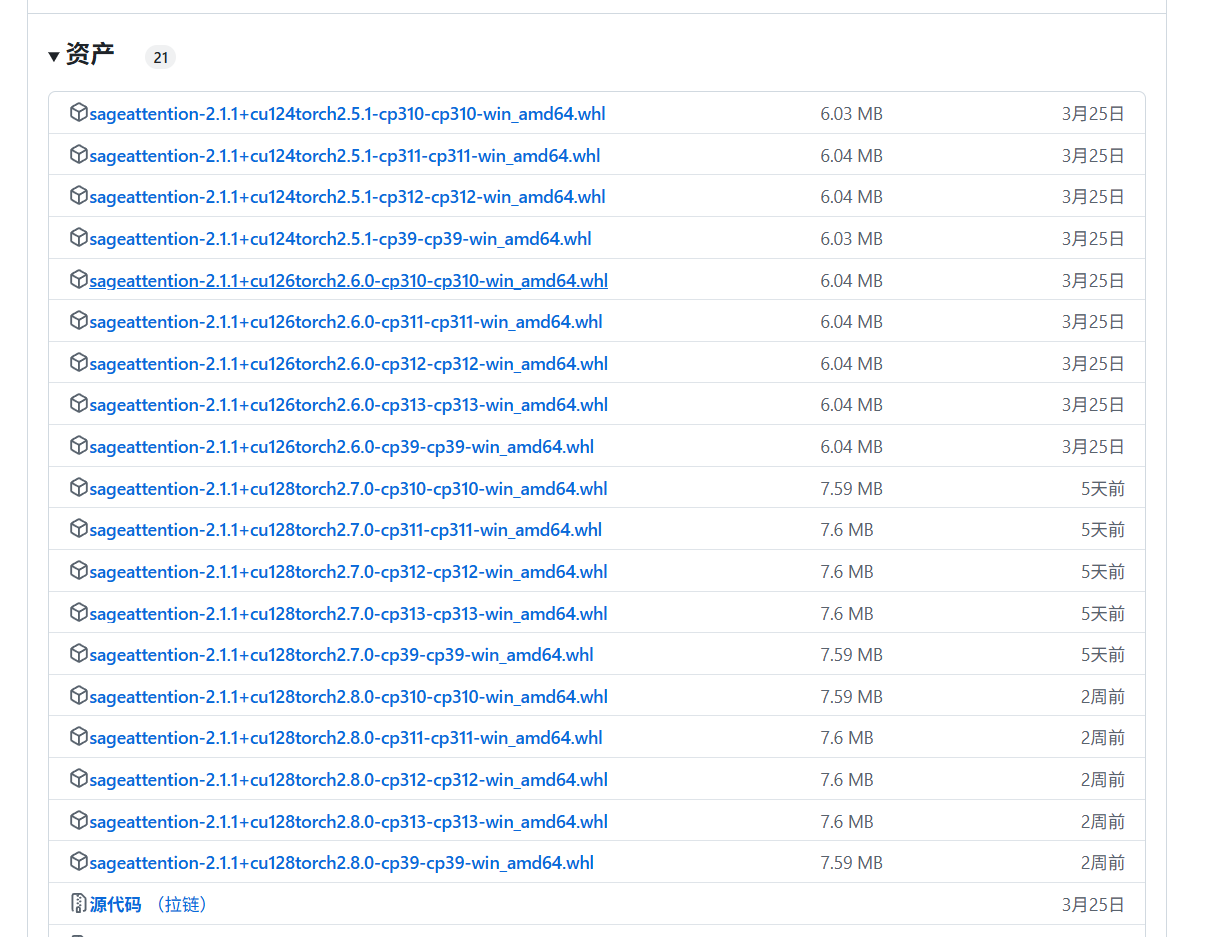Click package icon beside cu128torch2.8.0-cp312 wheel
This screenshot has width=1232, height=937.
(x=79, y=779)
